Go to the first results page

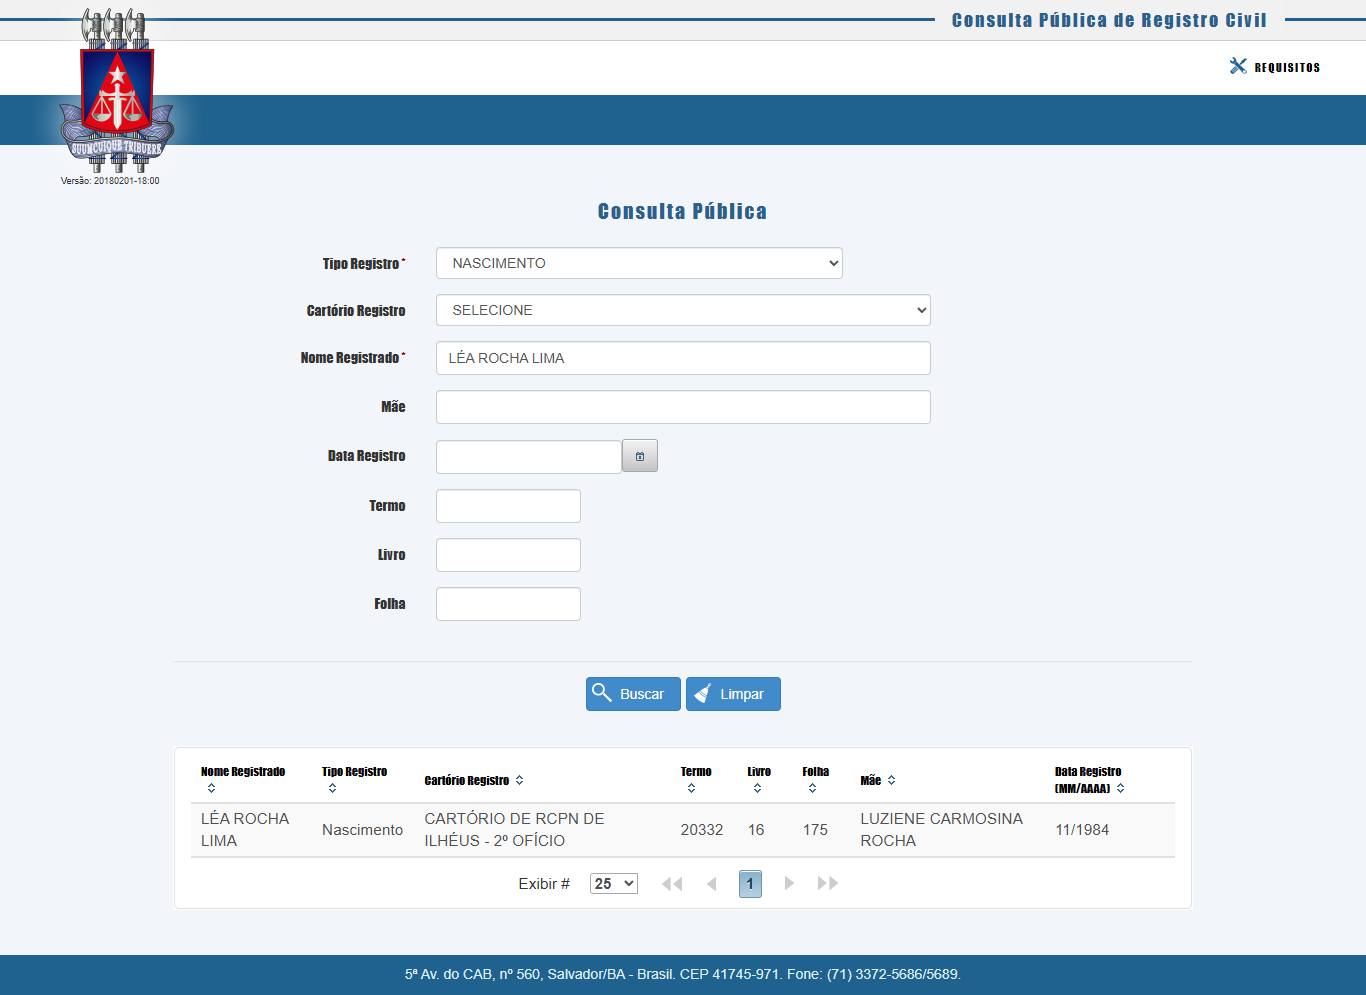(672, 884)
